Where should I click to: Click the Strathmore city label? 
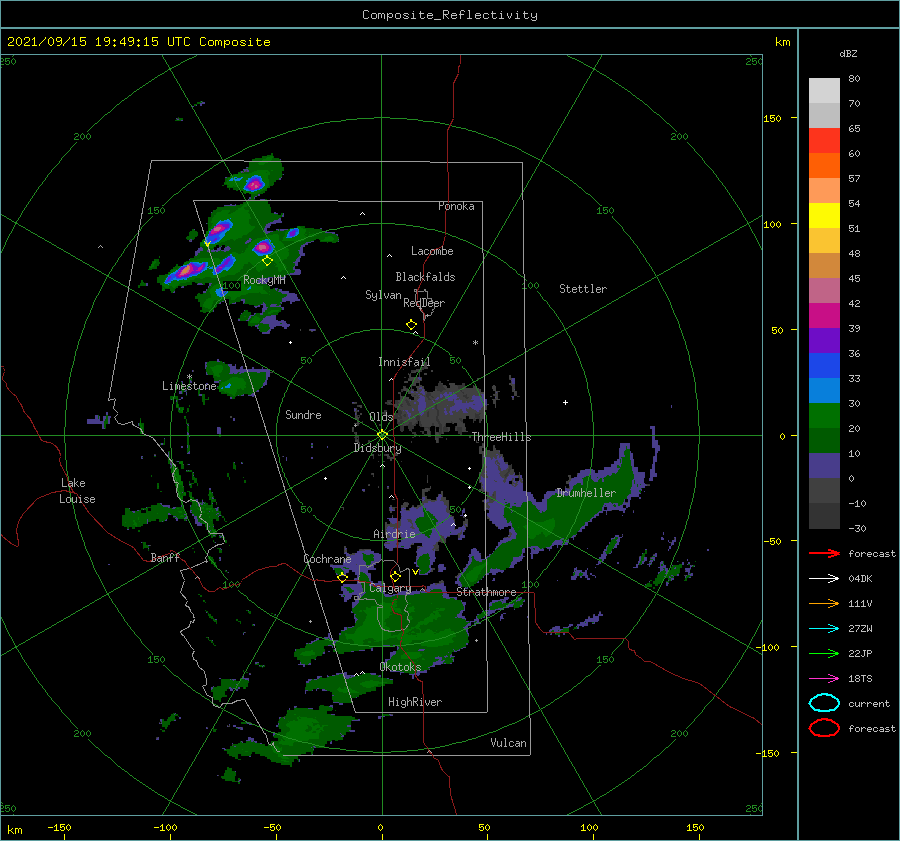[486, 592]
